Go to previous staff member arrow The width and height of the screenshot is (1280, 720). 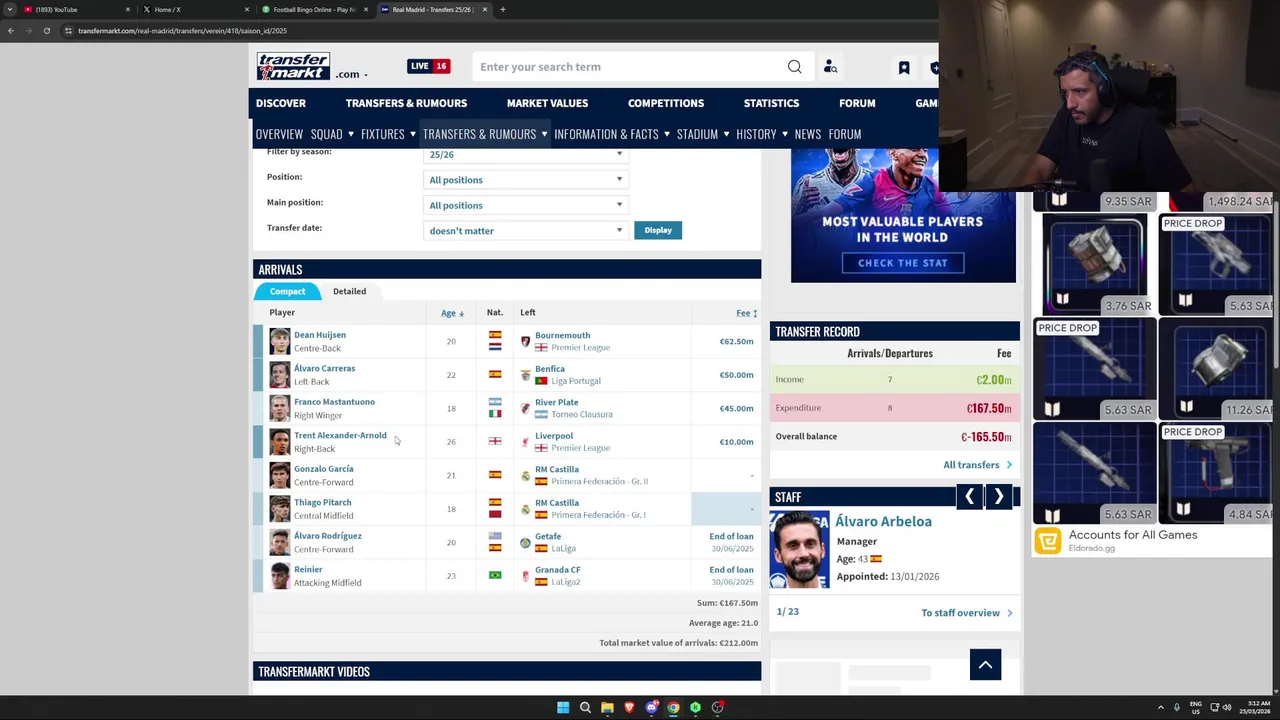pos(969,497)
